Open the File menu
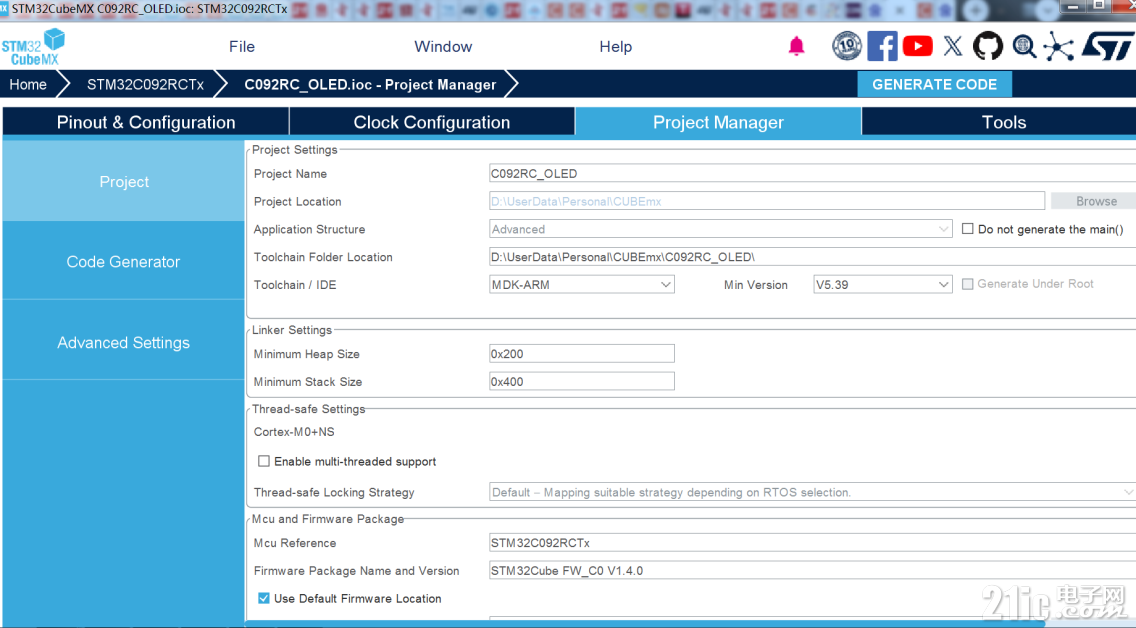Image resolution: width=1136 pixels, height=628 pixels. coord(242,46)
